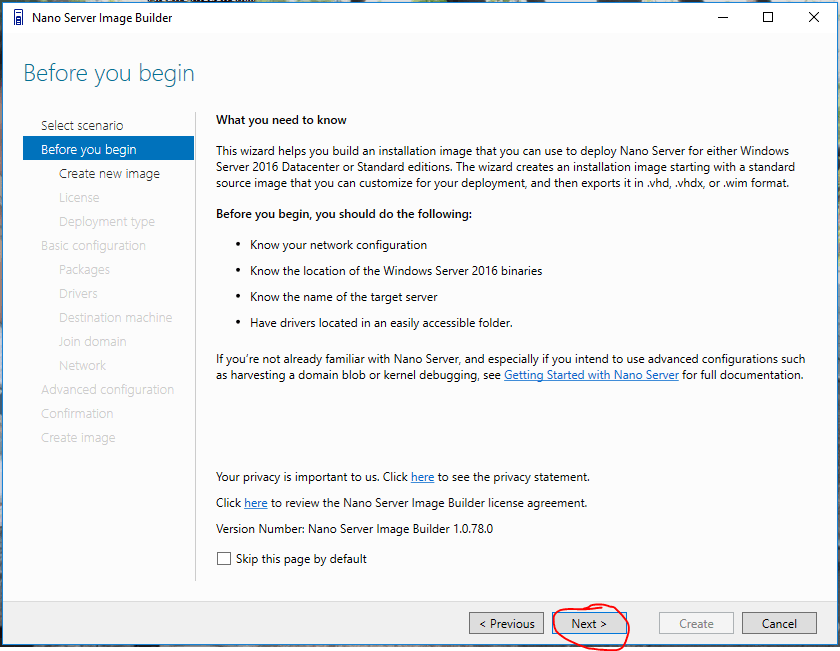Enable Skip this page by default checkbox

(224, 559)
